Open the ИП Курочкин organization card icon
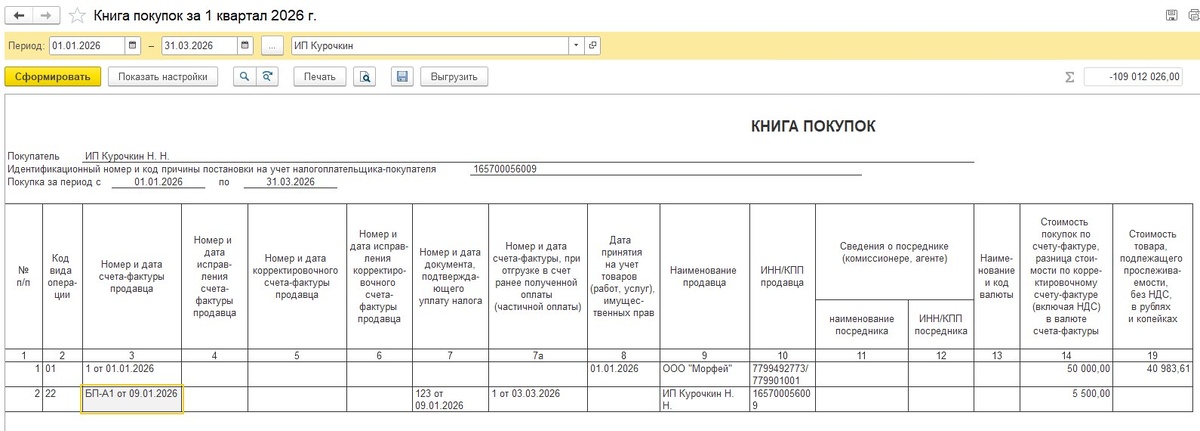Viewport: 1200px width, 431px height. (593, 46)
